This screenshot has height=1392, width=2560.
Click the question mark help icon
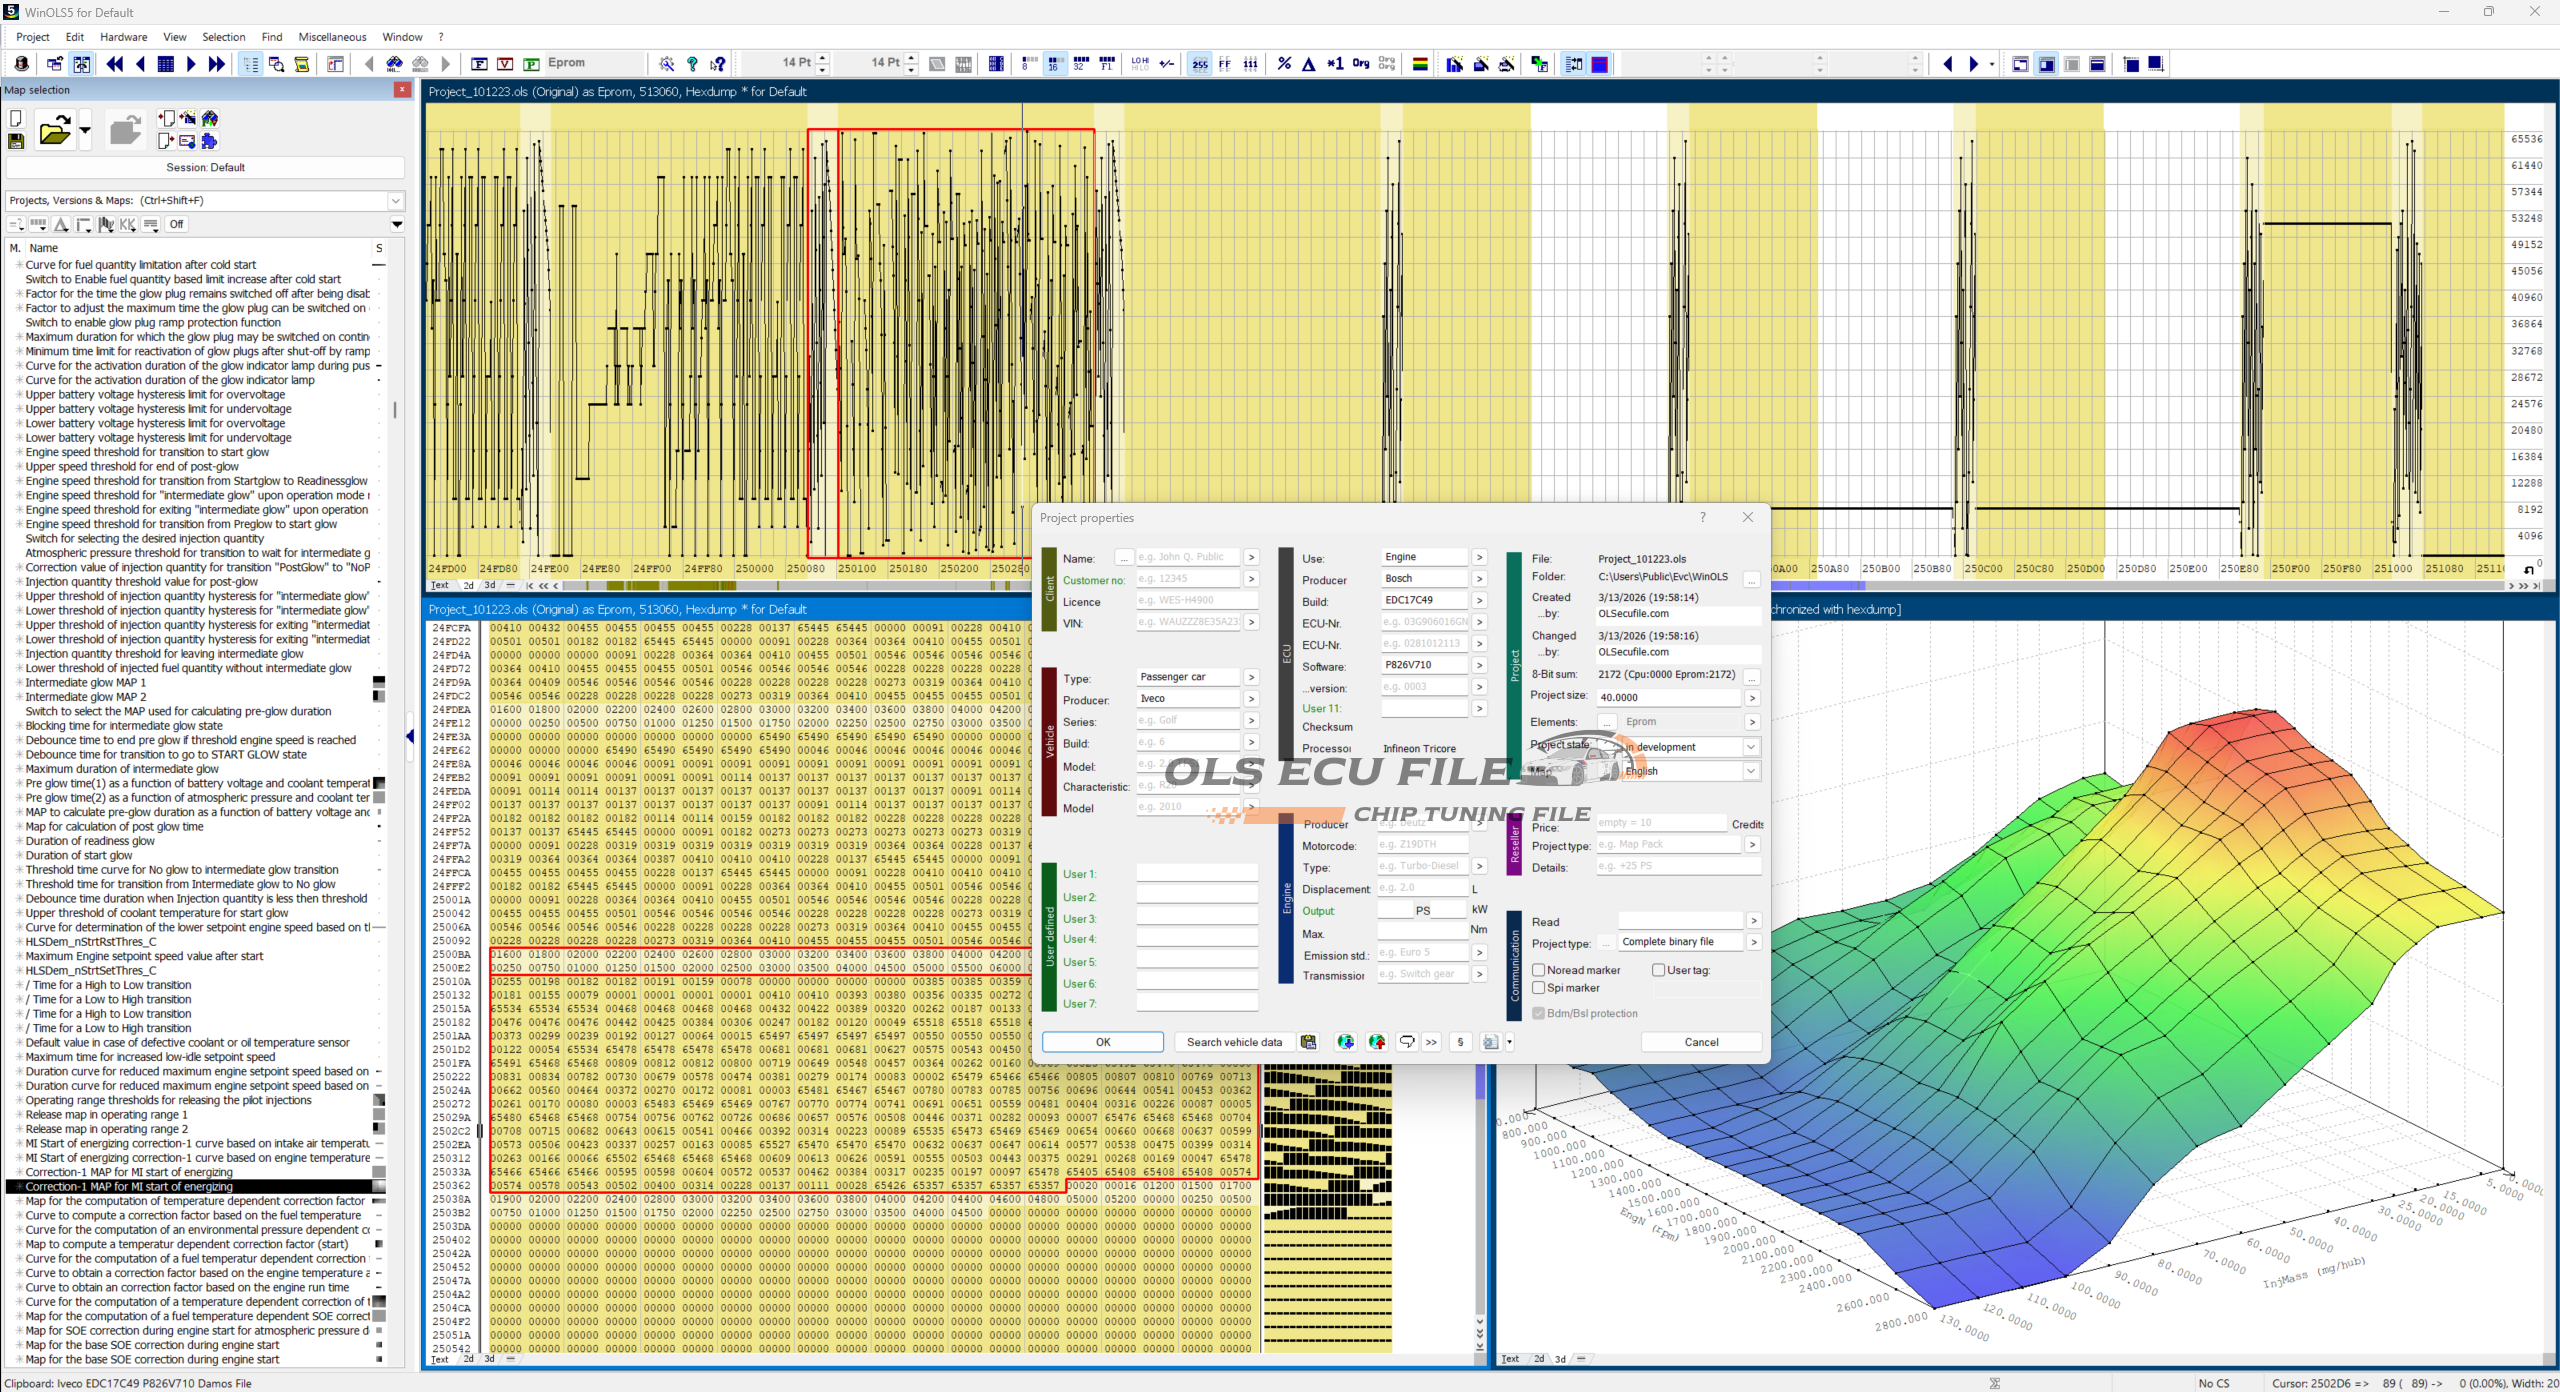tap(692, 64)
